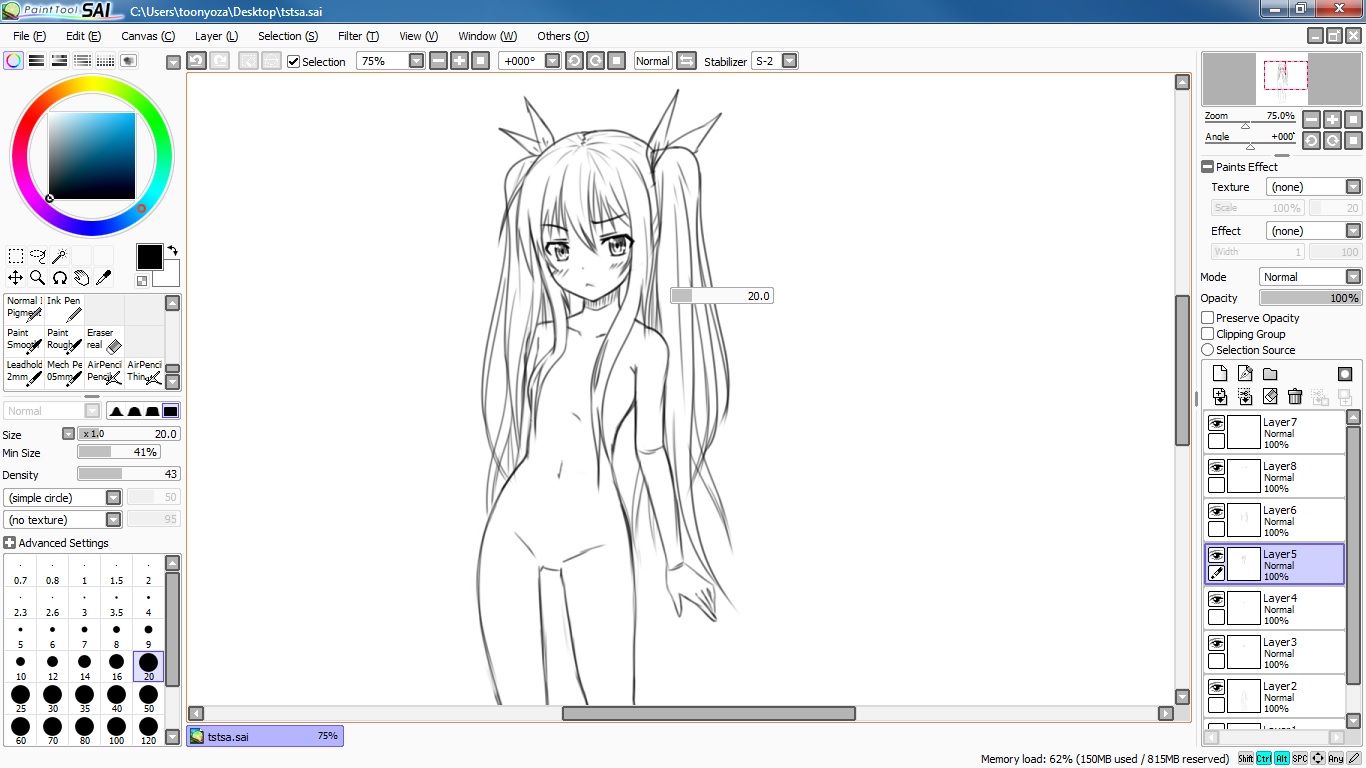The width and height of the screenshot is (1366, 768).
Task: Delete the current layer with trash icon
Action: pos(1295,397)
